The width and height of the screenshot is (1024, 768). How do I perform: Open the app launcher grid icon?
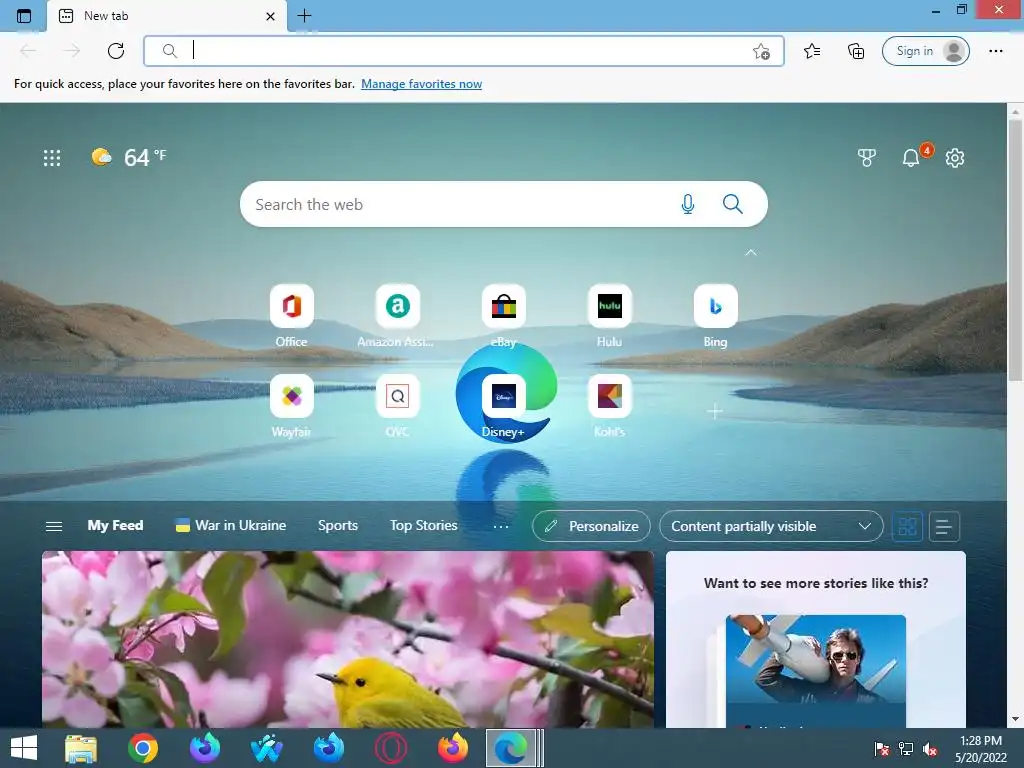tap(52, 157)
